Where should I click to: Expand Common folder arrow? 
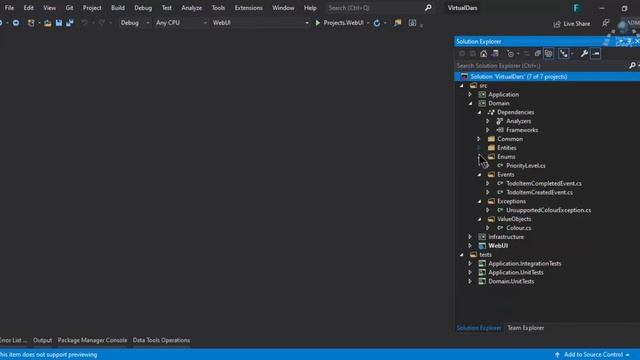click(x=478, y=139)
